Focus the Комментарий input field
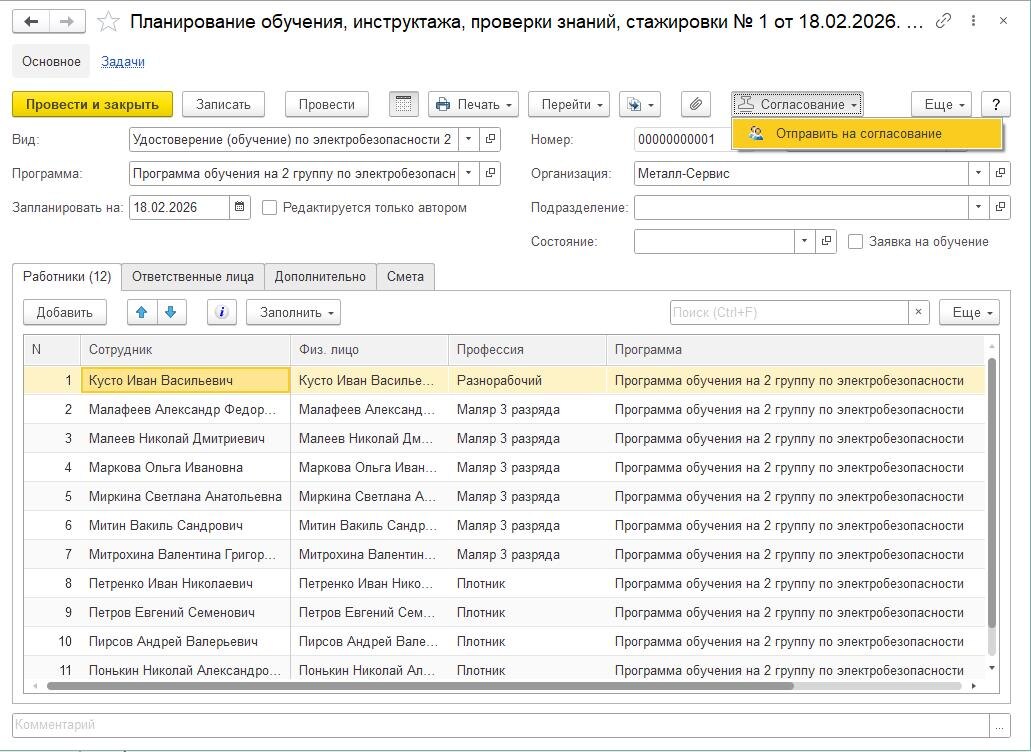1031x752 pixels. point(501,726)
